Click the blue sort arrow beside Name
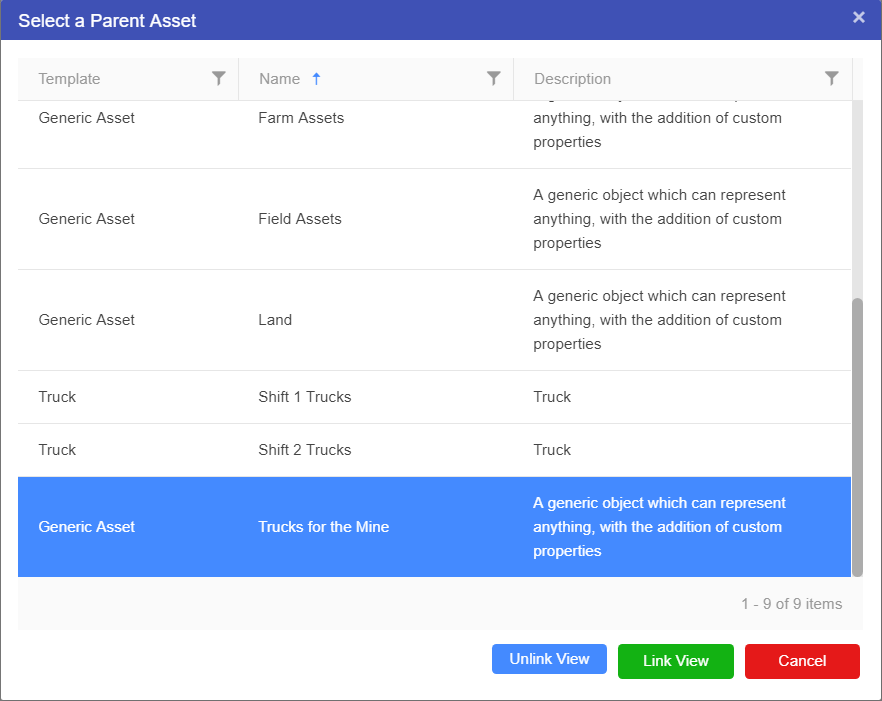882x701 pixels. [317, 79]
